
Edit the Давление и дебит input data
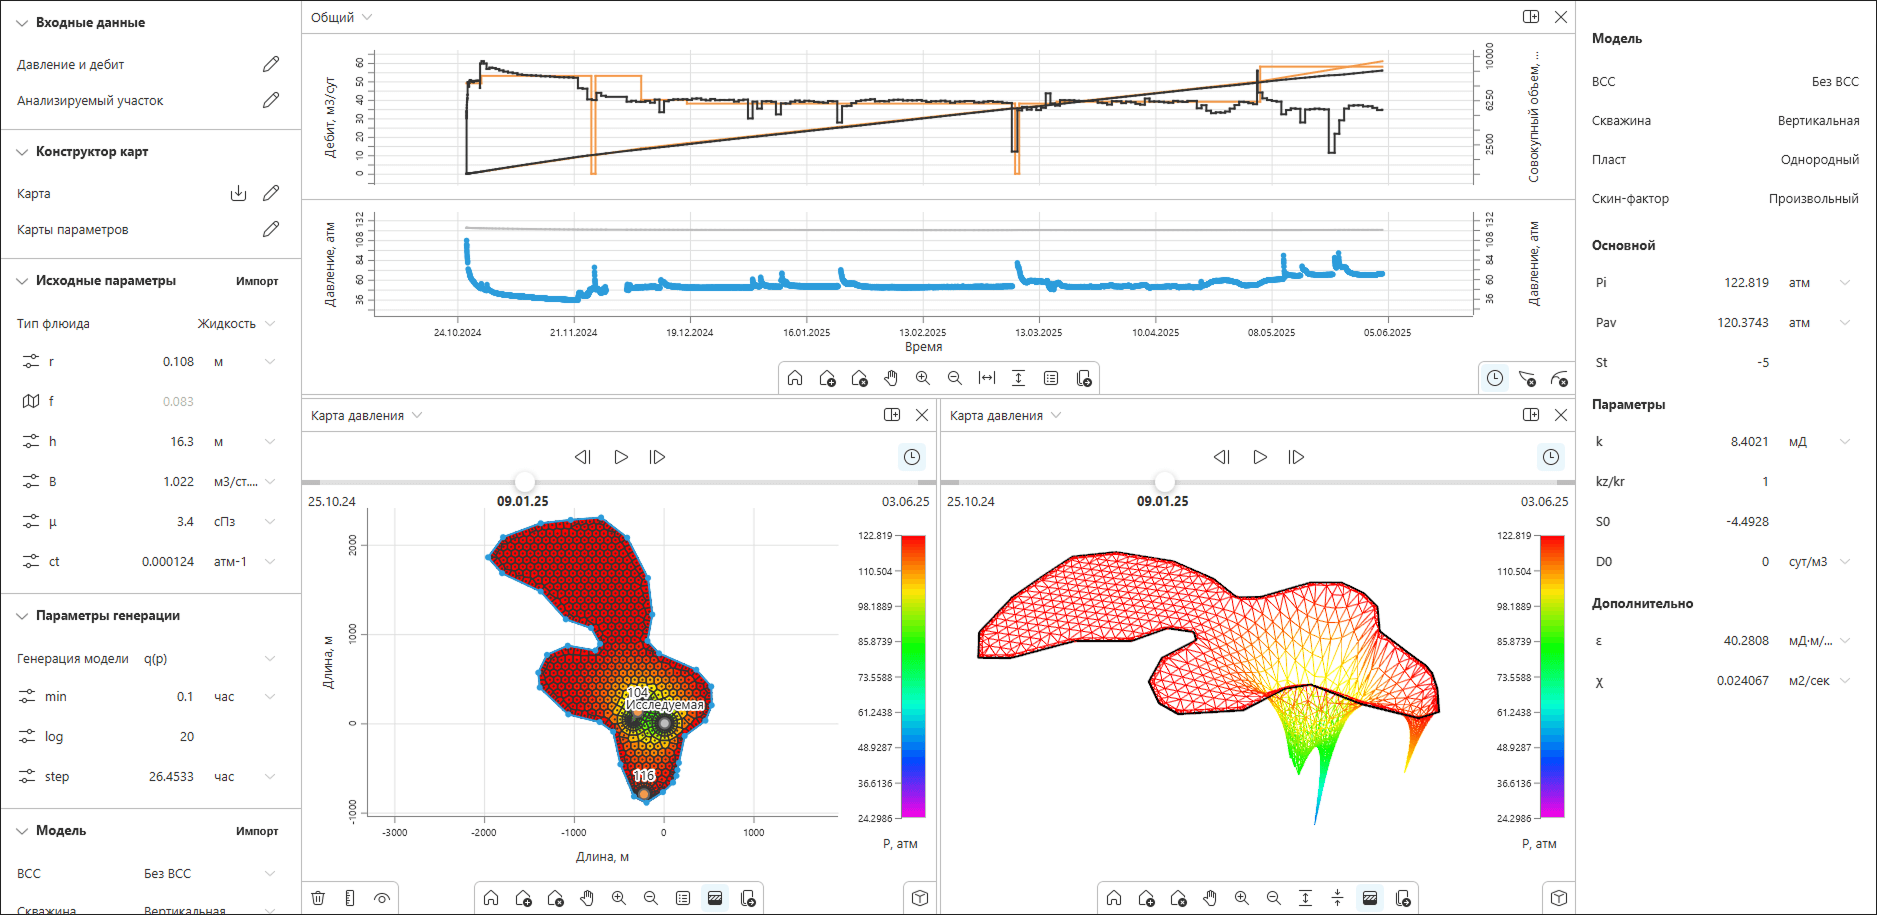pos(271,64)
